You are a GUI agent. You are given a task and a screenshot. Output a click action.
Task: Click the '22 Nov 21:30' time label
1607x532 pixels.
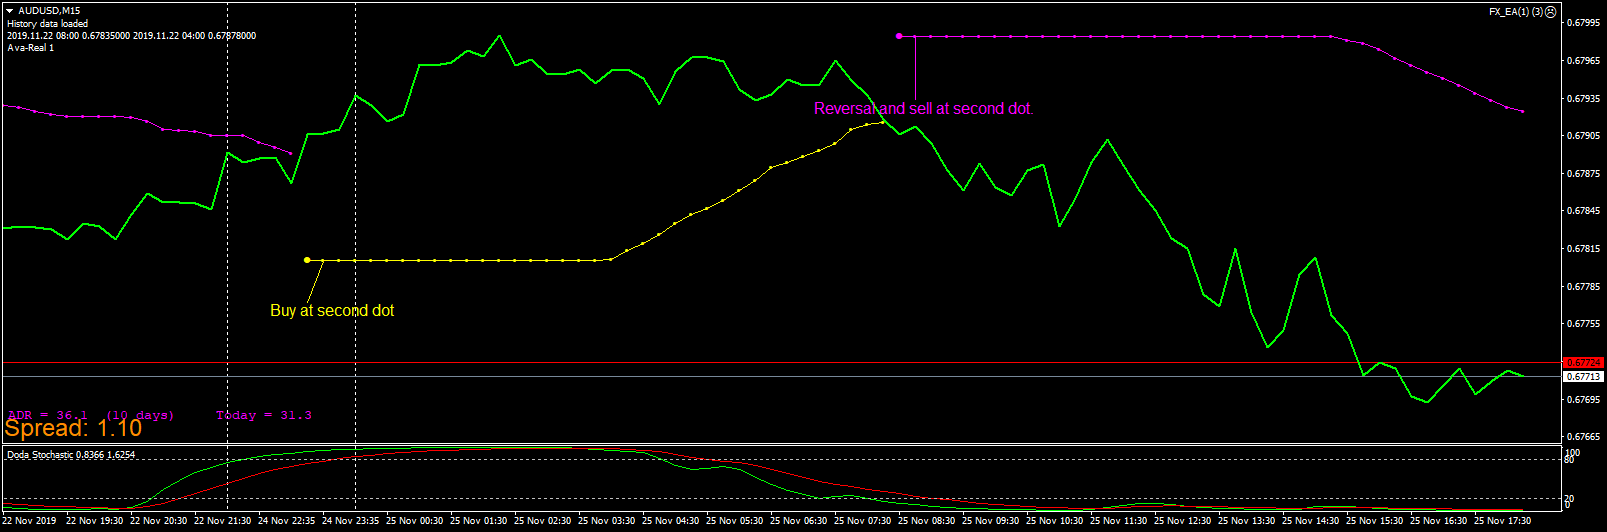(x=223, y=520)
